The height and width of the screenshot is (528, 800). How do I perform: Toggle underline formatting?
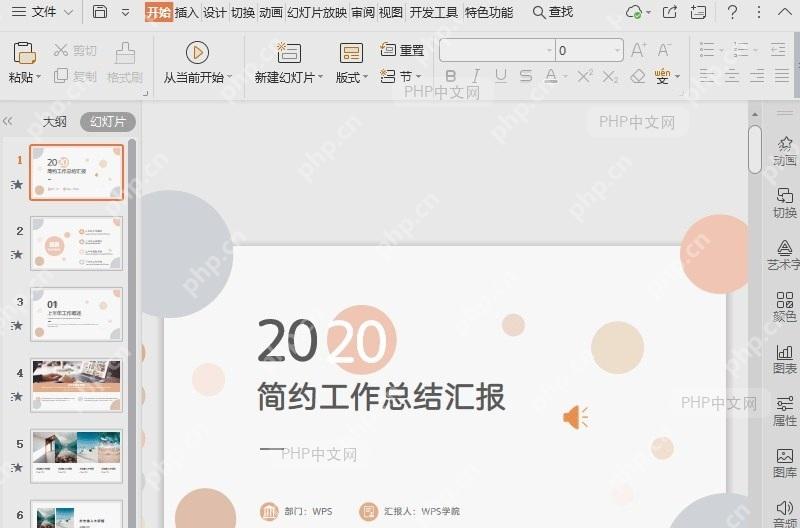point(501,77)
